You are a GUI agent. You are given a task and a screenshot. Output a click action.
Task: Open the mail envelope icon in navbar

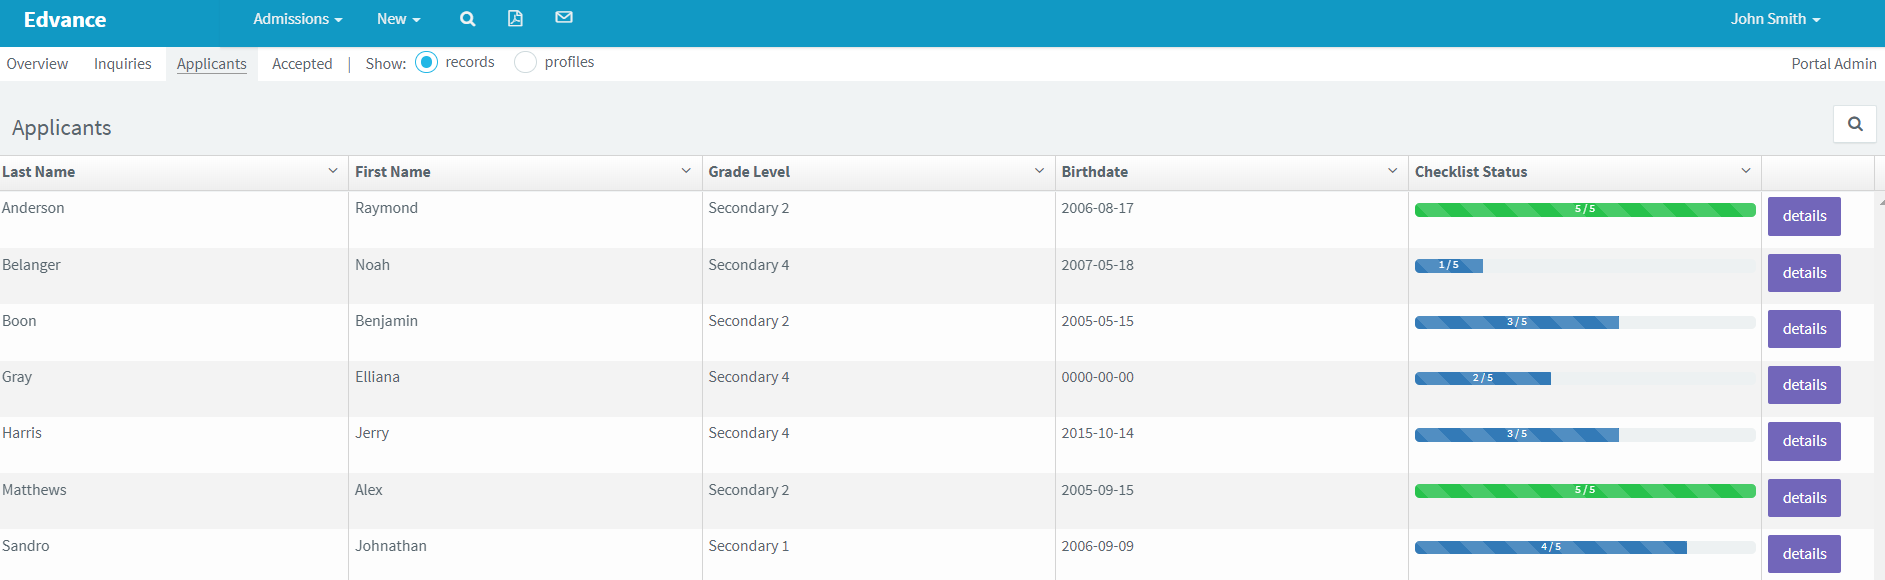pyautogui.click(x=564, y=17)
